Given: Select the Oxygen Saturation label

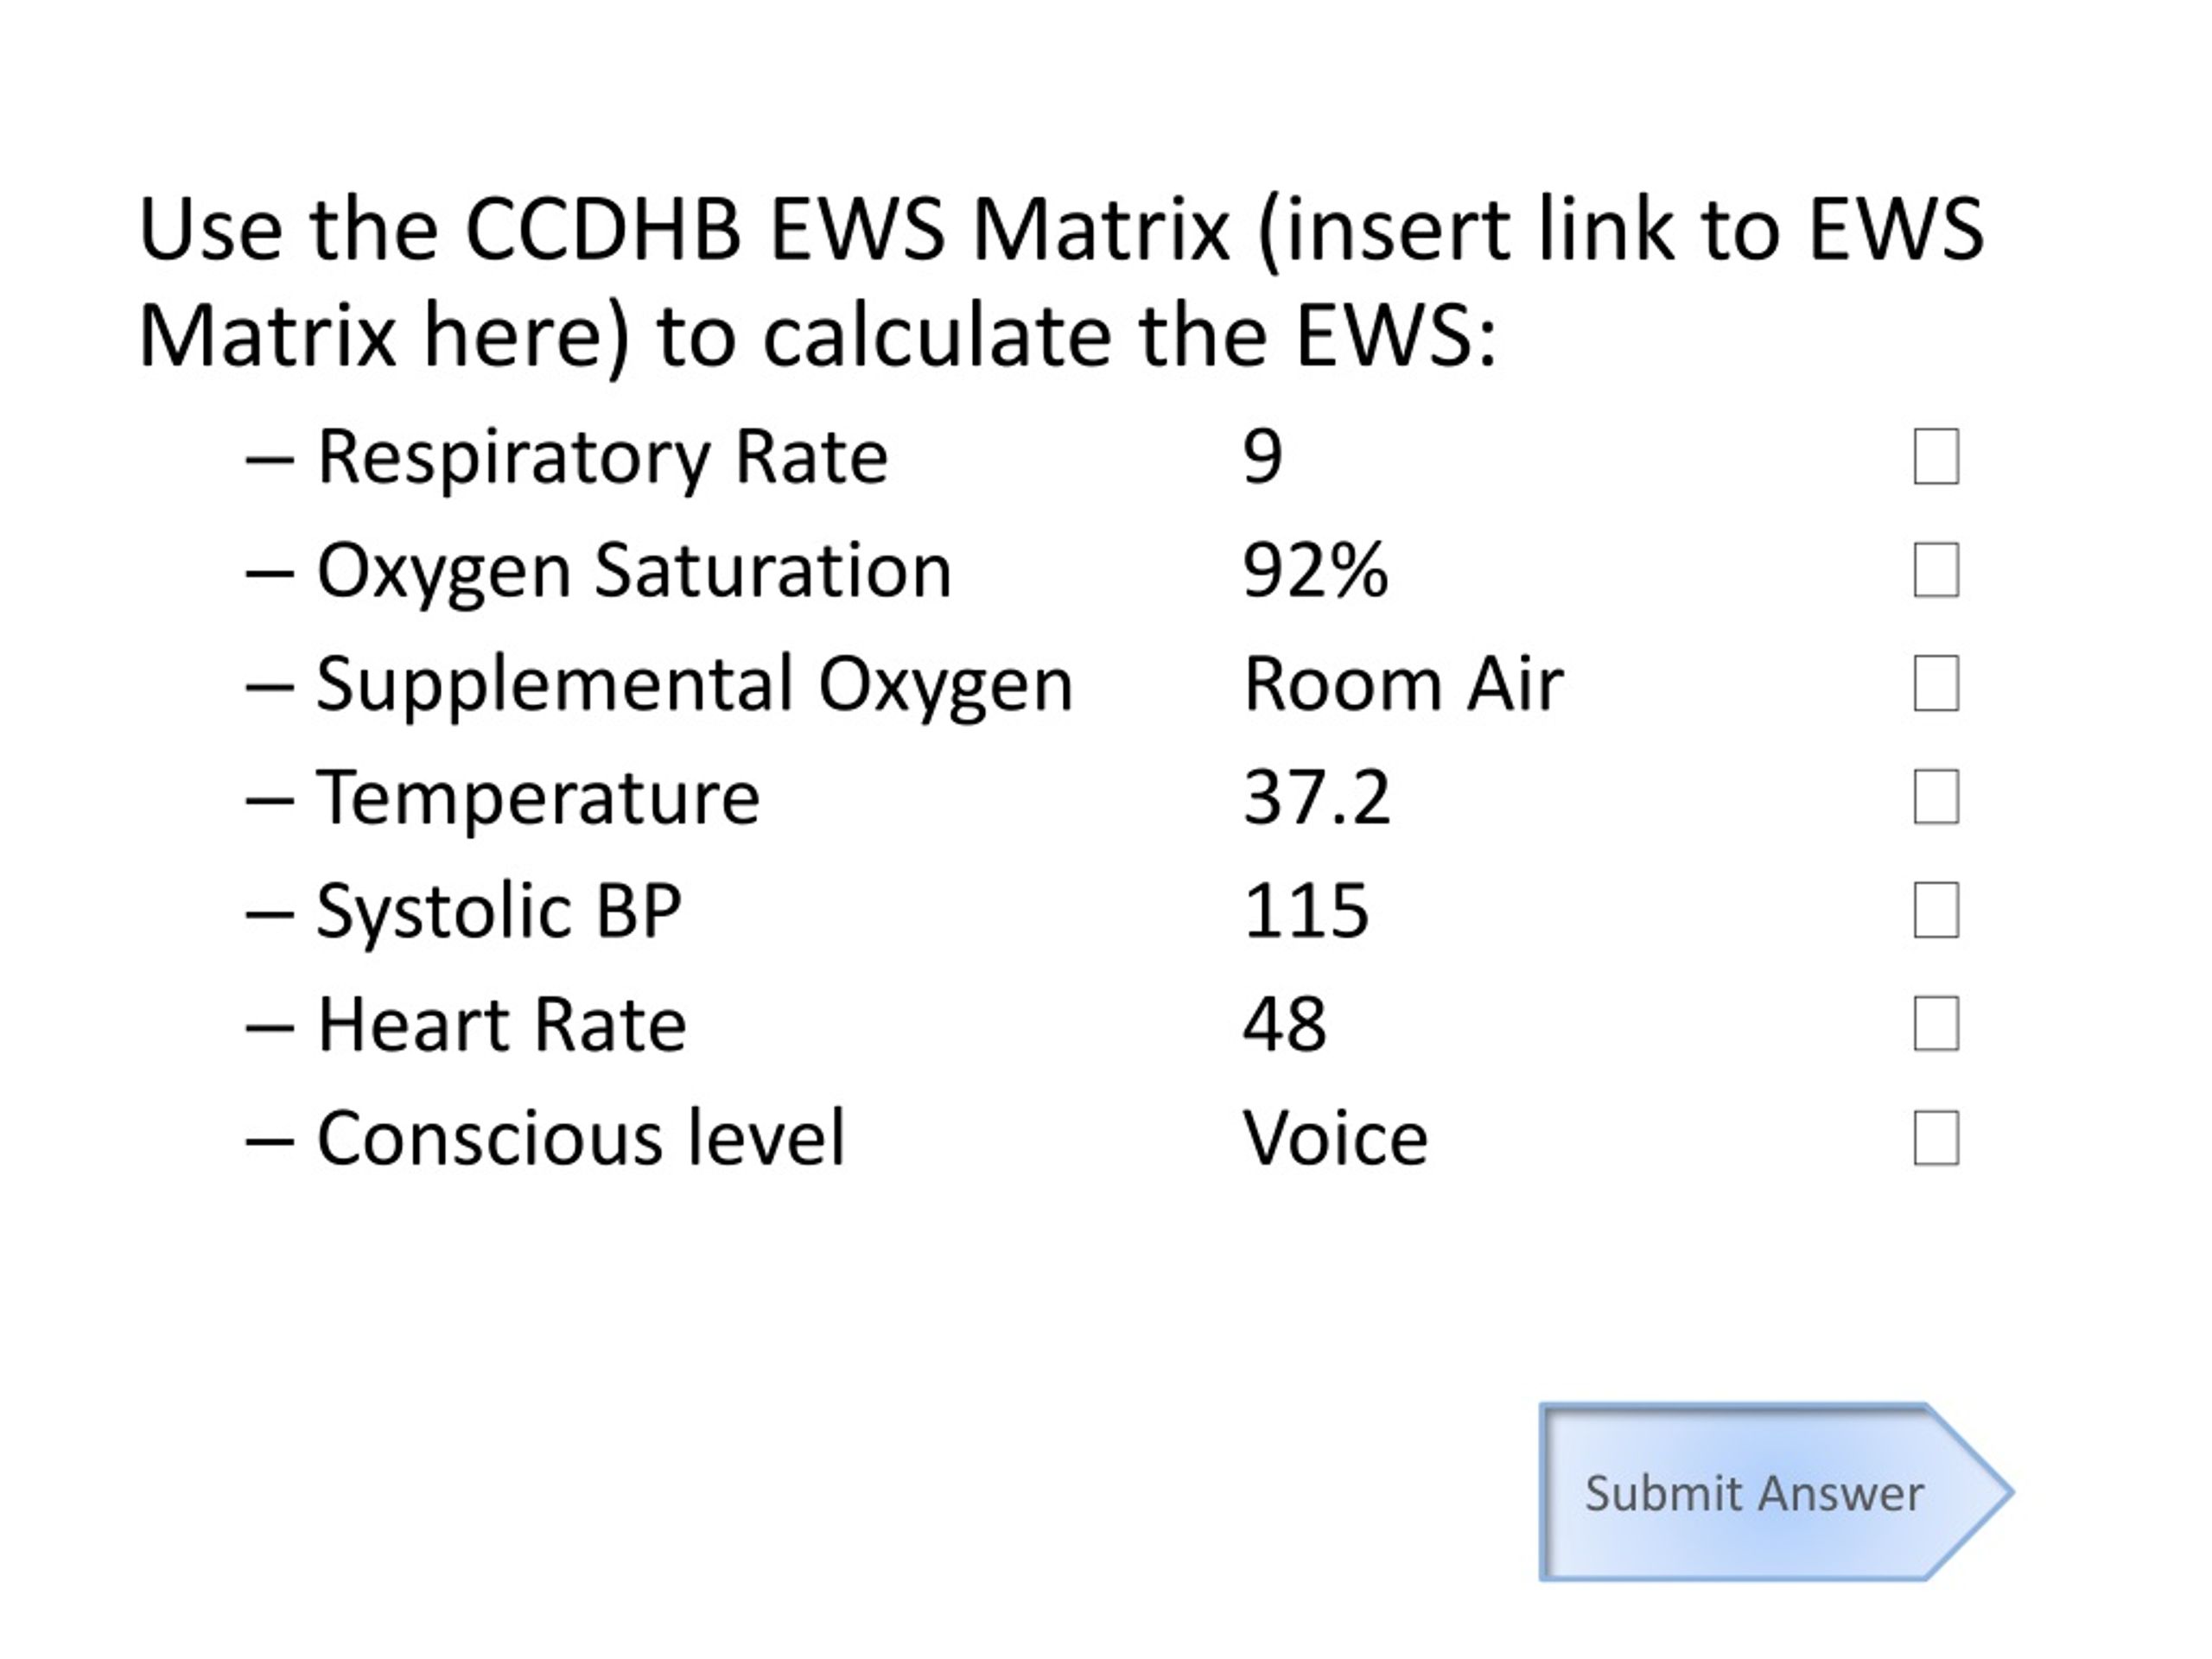Looking at the screenshot, I should point(634,572).
